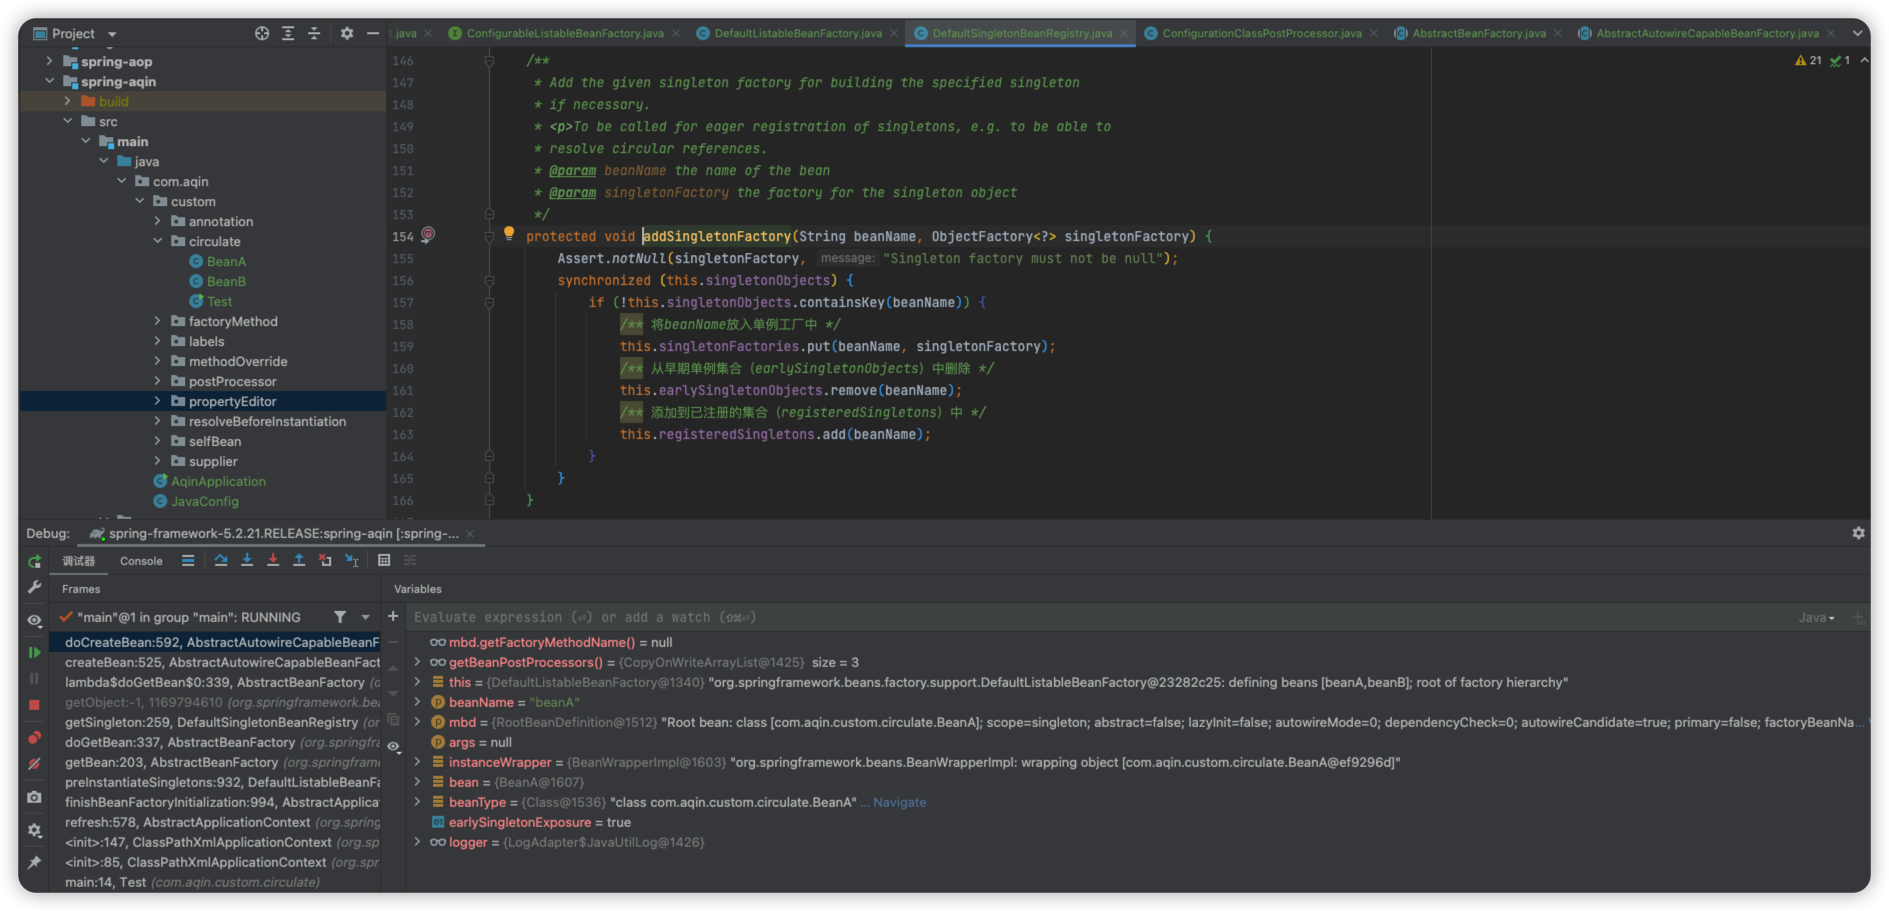Expand the annotation package
This screenshot has height=911, width=1889.
pyautogui.click(x=157, y=221)
